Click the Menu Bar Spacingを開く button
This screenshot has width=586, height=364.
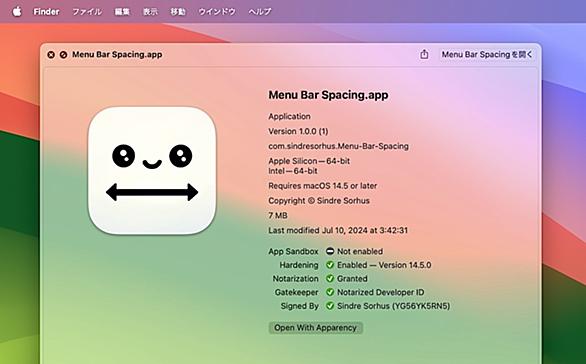click(487, 55)
